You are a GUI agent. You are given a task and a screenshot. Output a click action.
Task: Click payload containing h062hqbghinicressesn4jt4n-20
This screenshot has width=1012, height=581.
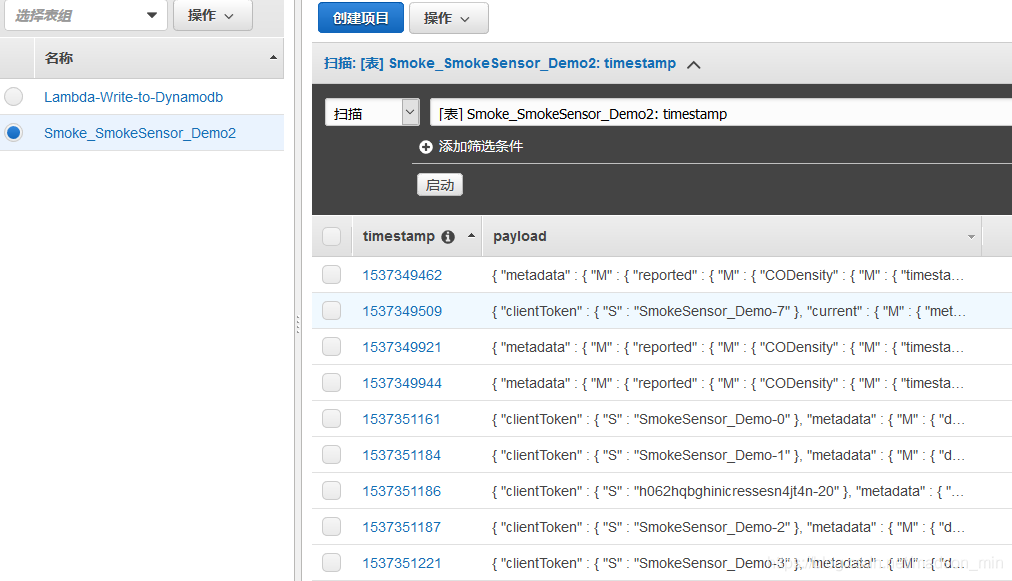(728, 491)
